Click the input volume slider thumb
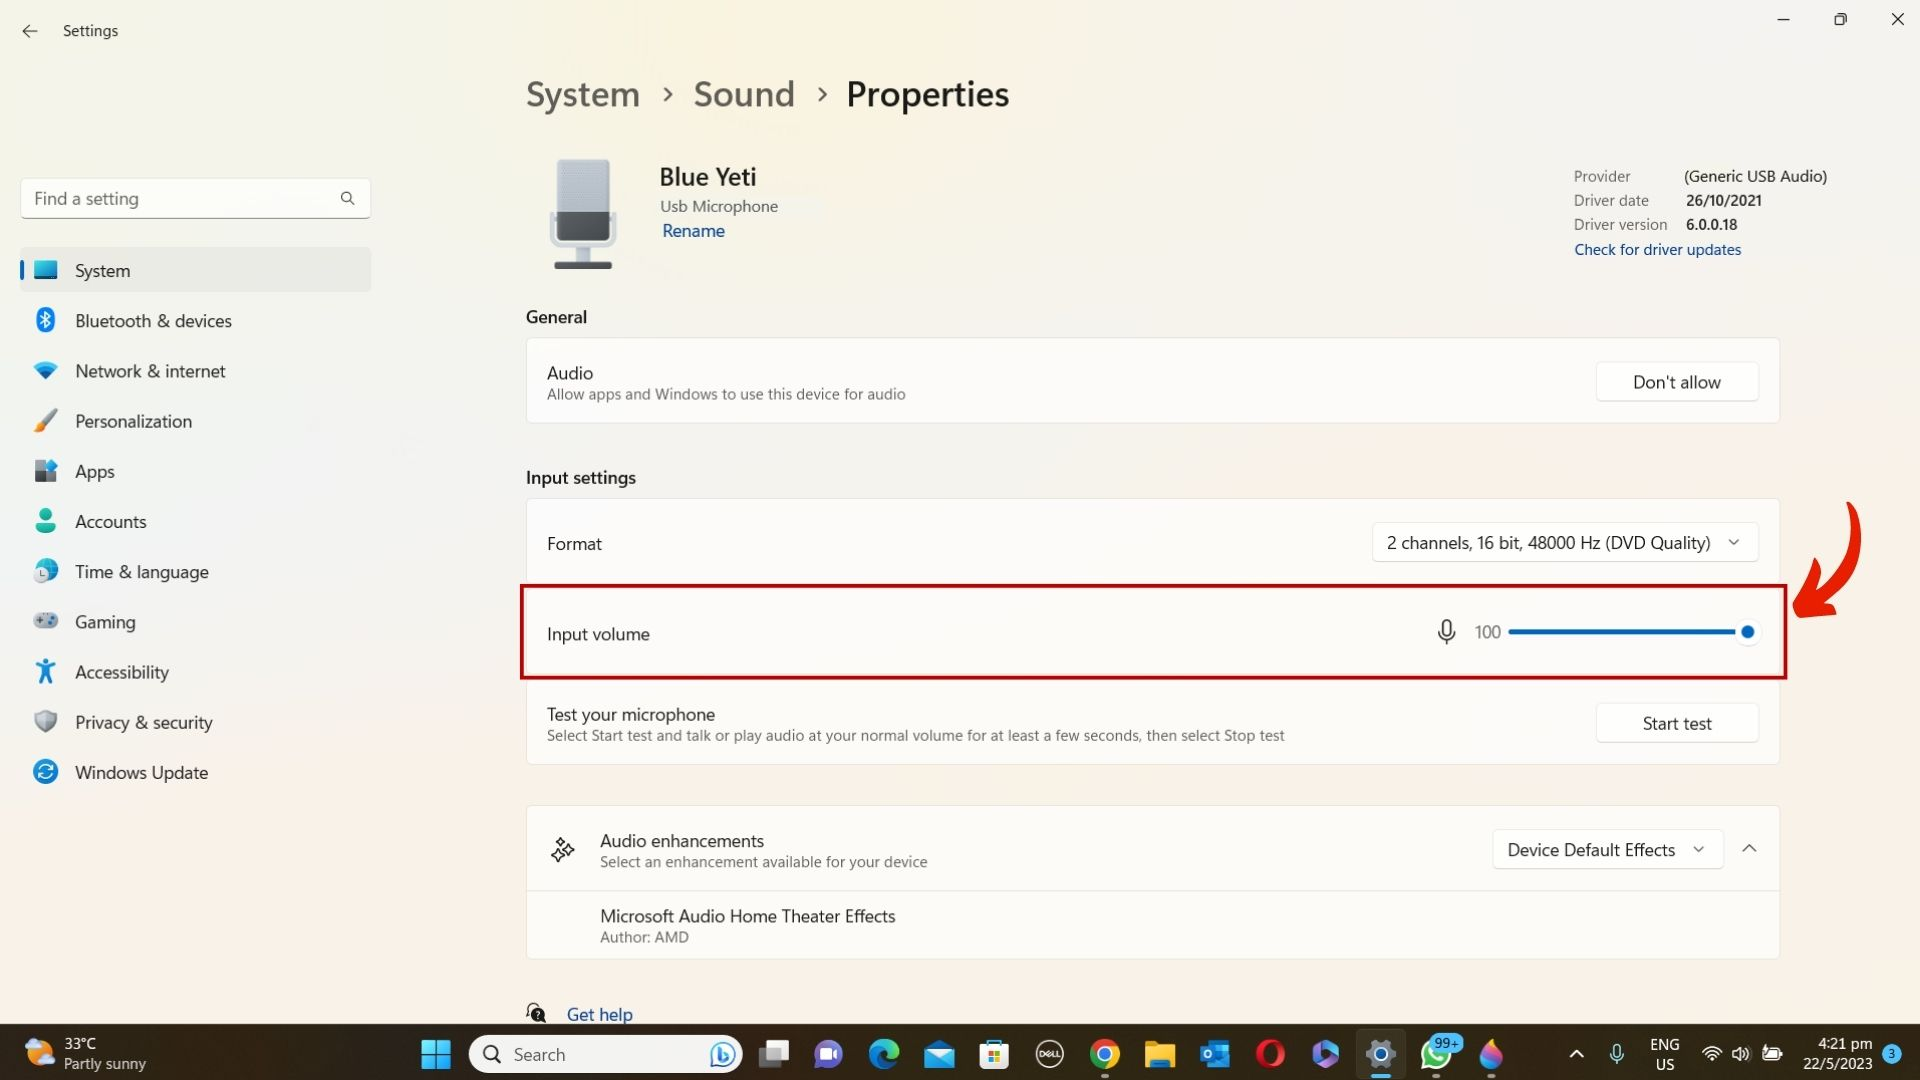This screenshot has height=1080, width=1920. point(1748,632)
